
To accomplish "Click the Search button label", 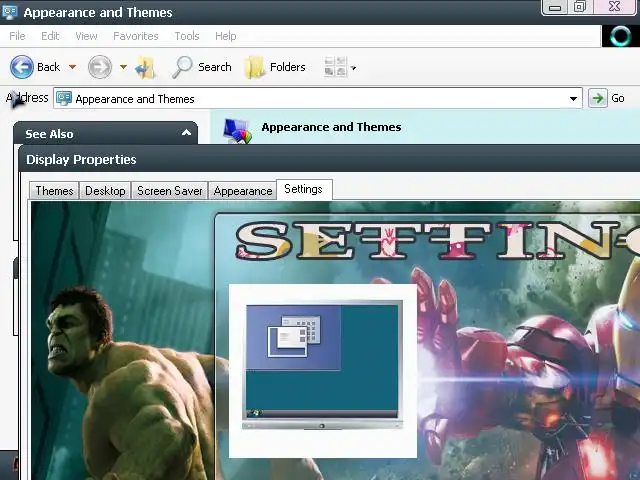I will [x=215, y=67].
